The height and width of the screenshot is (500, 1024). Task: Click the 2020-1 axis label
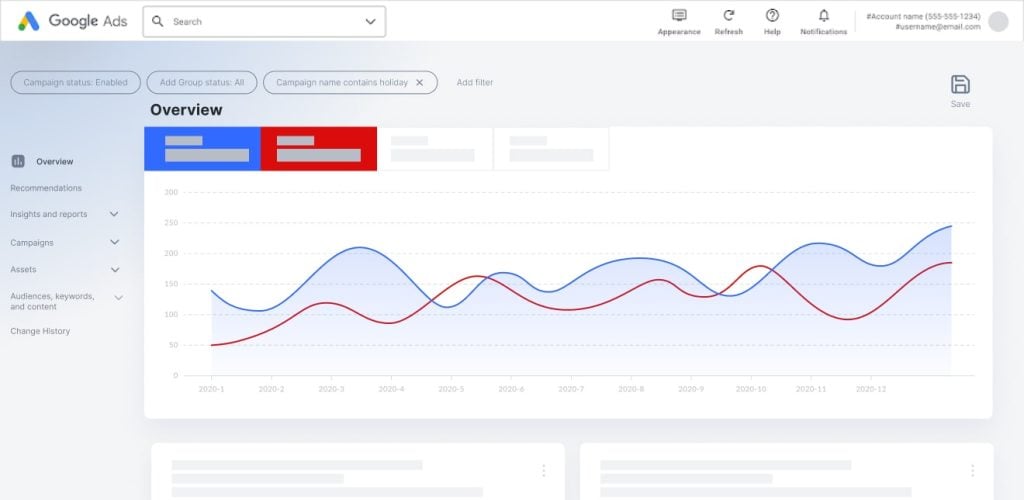[x=211, y=389]
